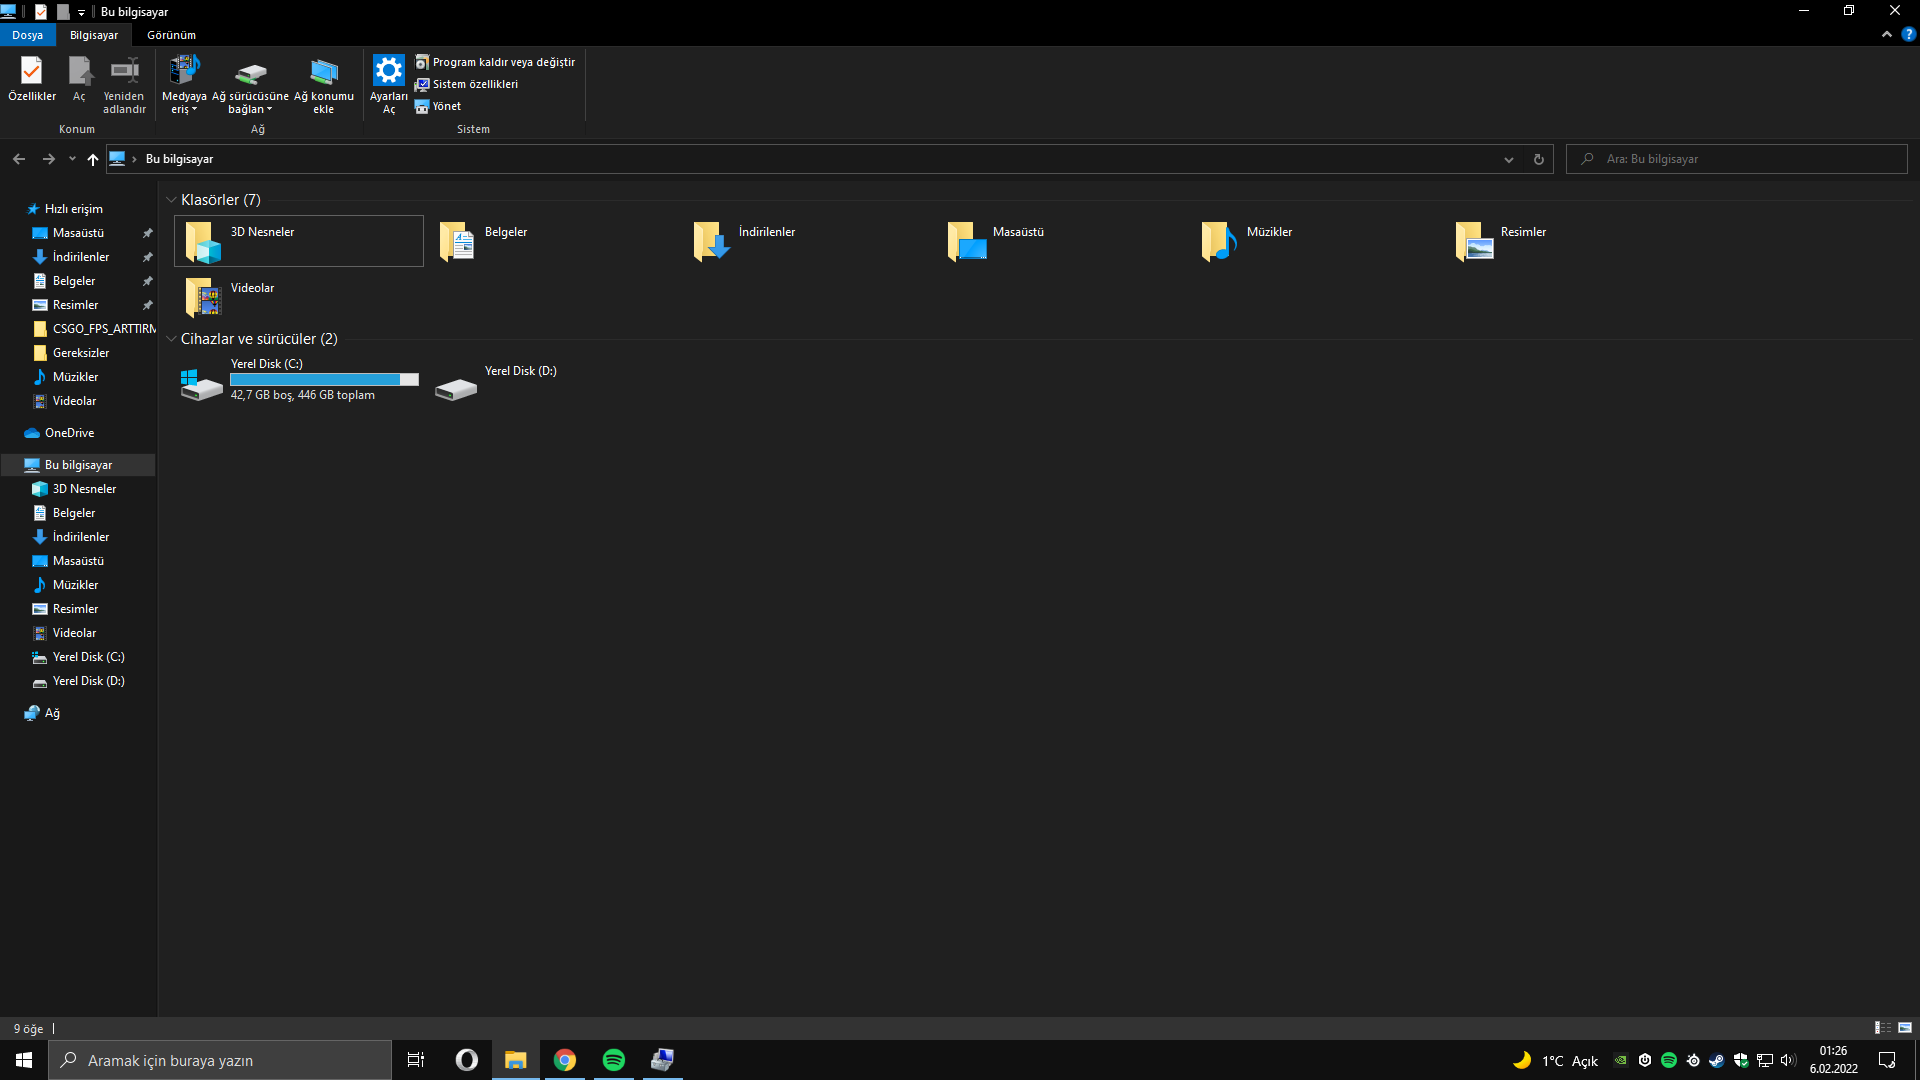Collapse the Klasörler group
Image resolution: width=1920 pixels, height=1080 pixels.
[171, 200]
